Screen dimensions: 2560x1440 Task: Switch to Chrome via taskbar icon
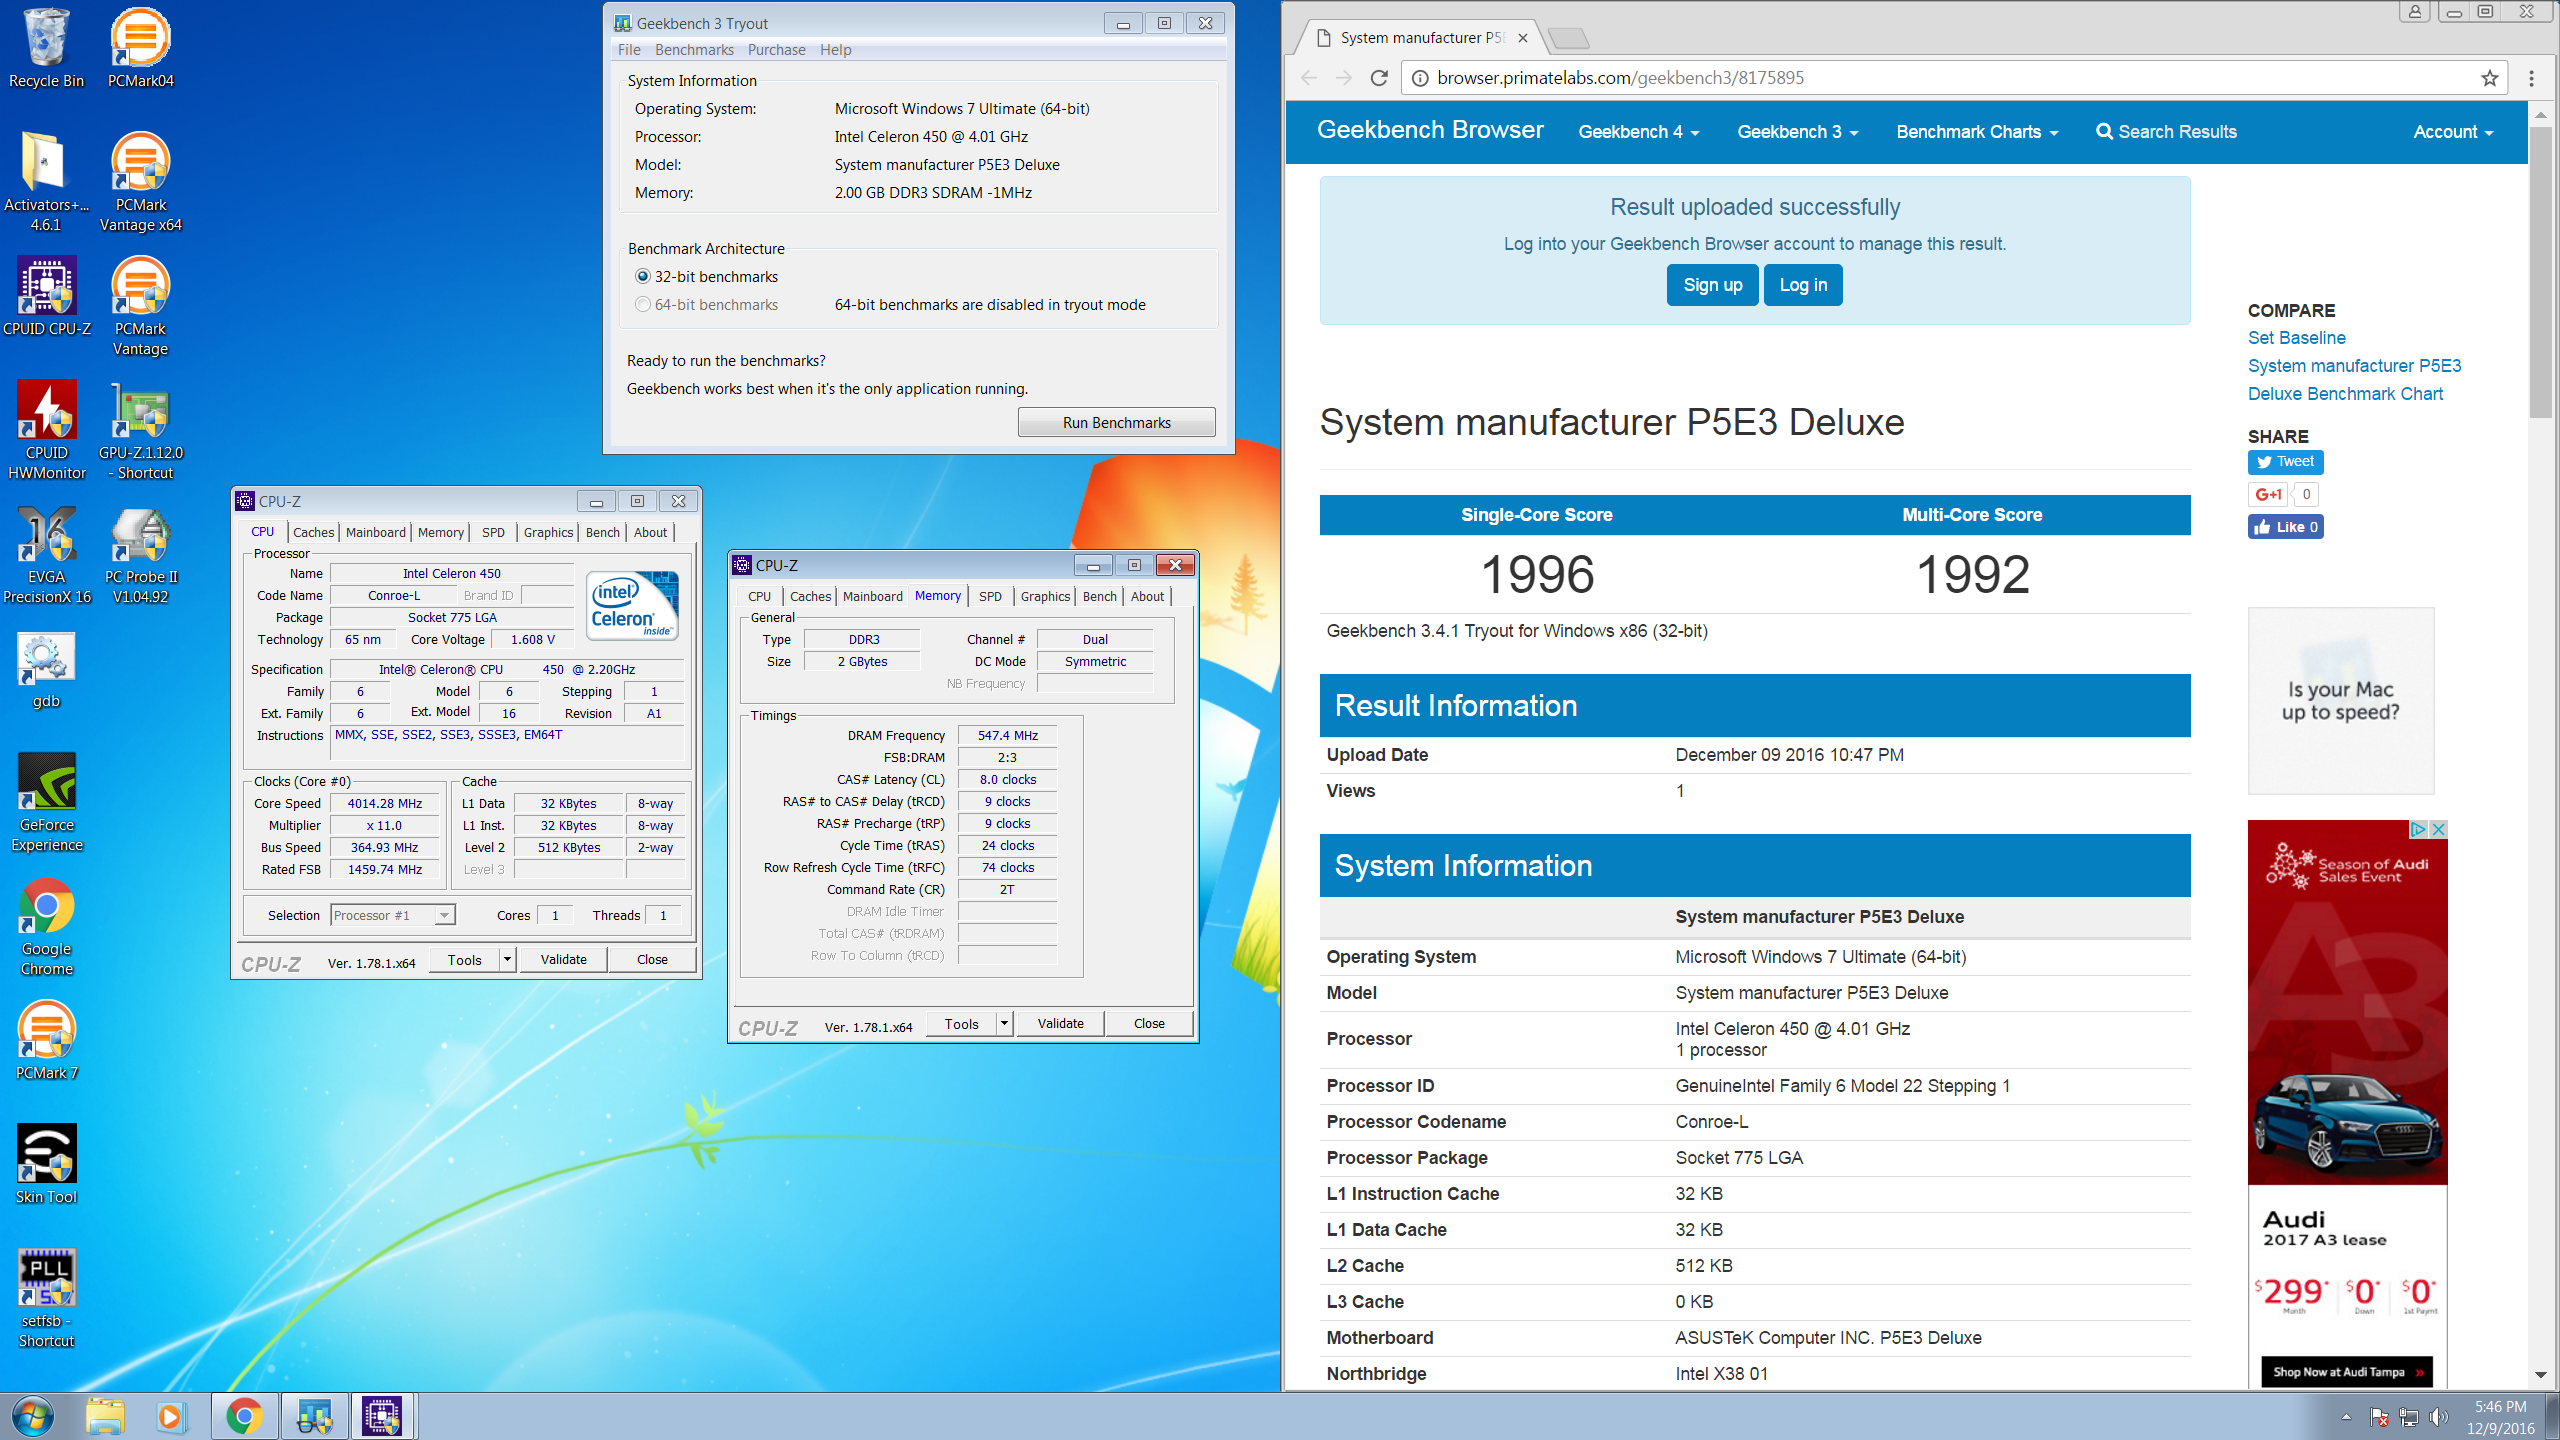(244, 1416)
